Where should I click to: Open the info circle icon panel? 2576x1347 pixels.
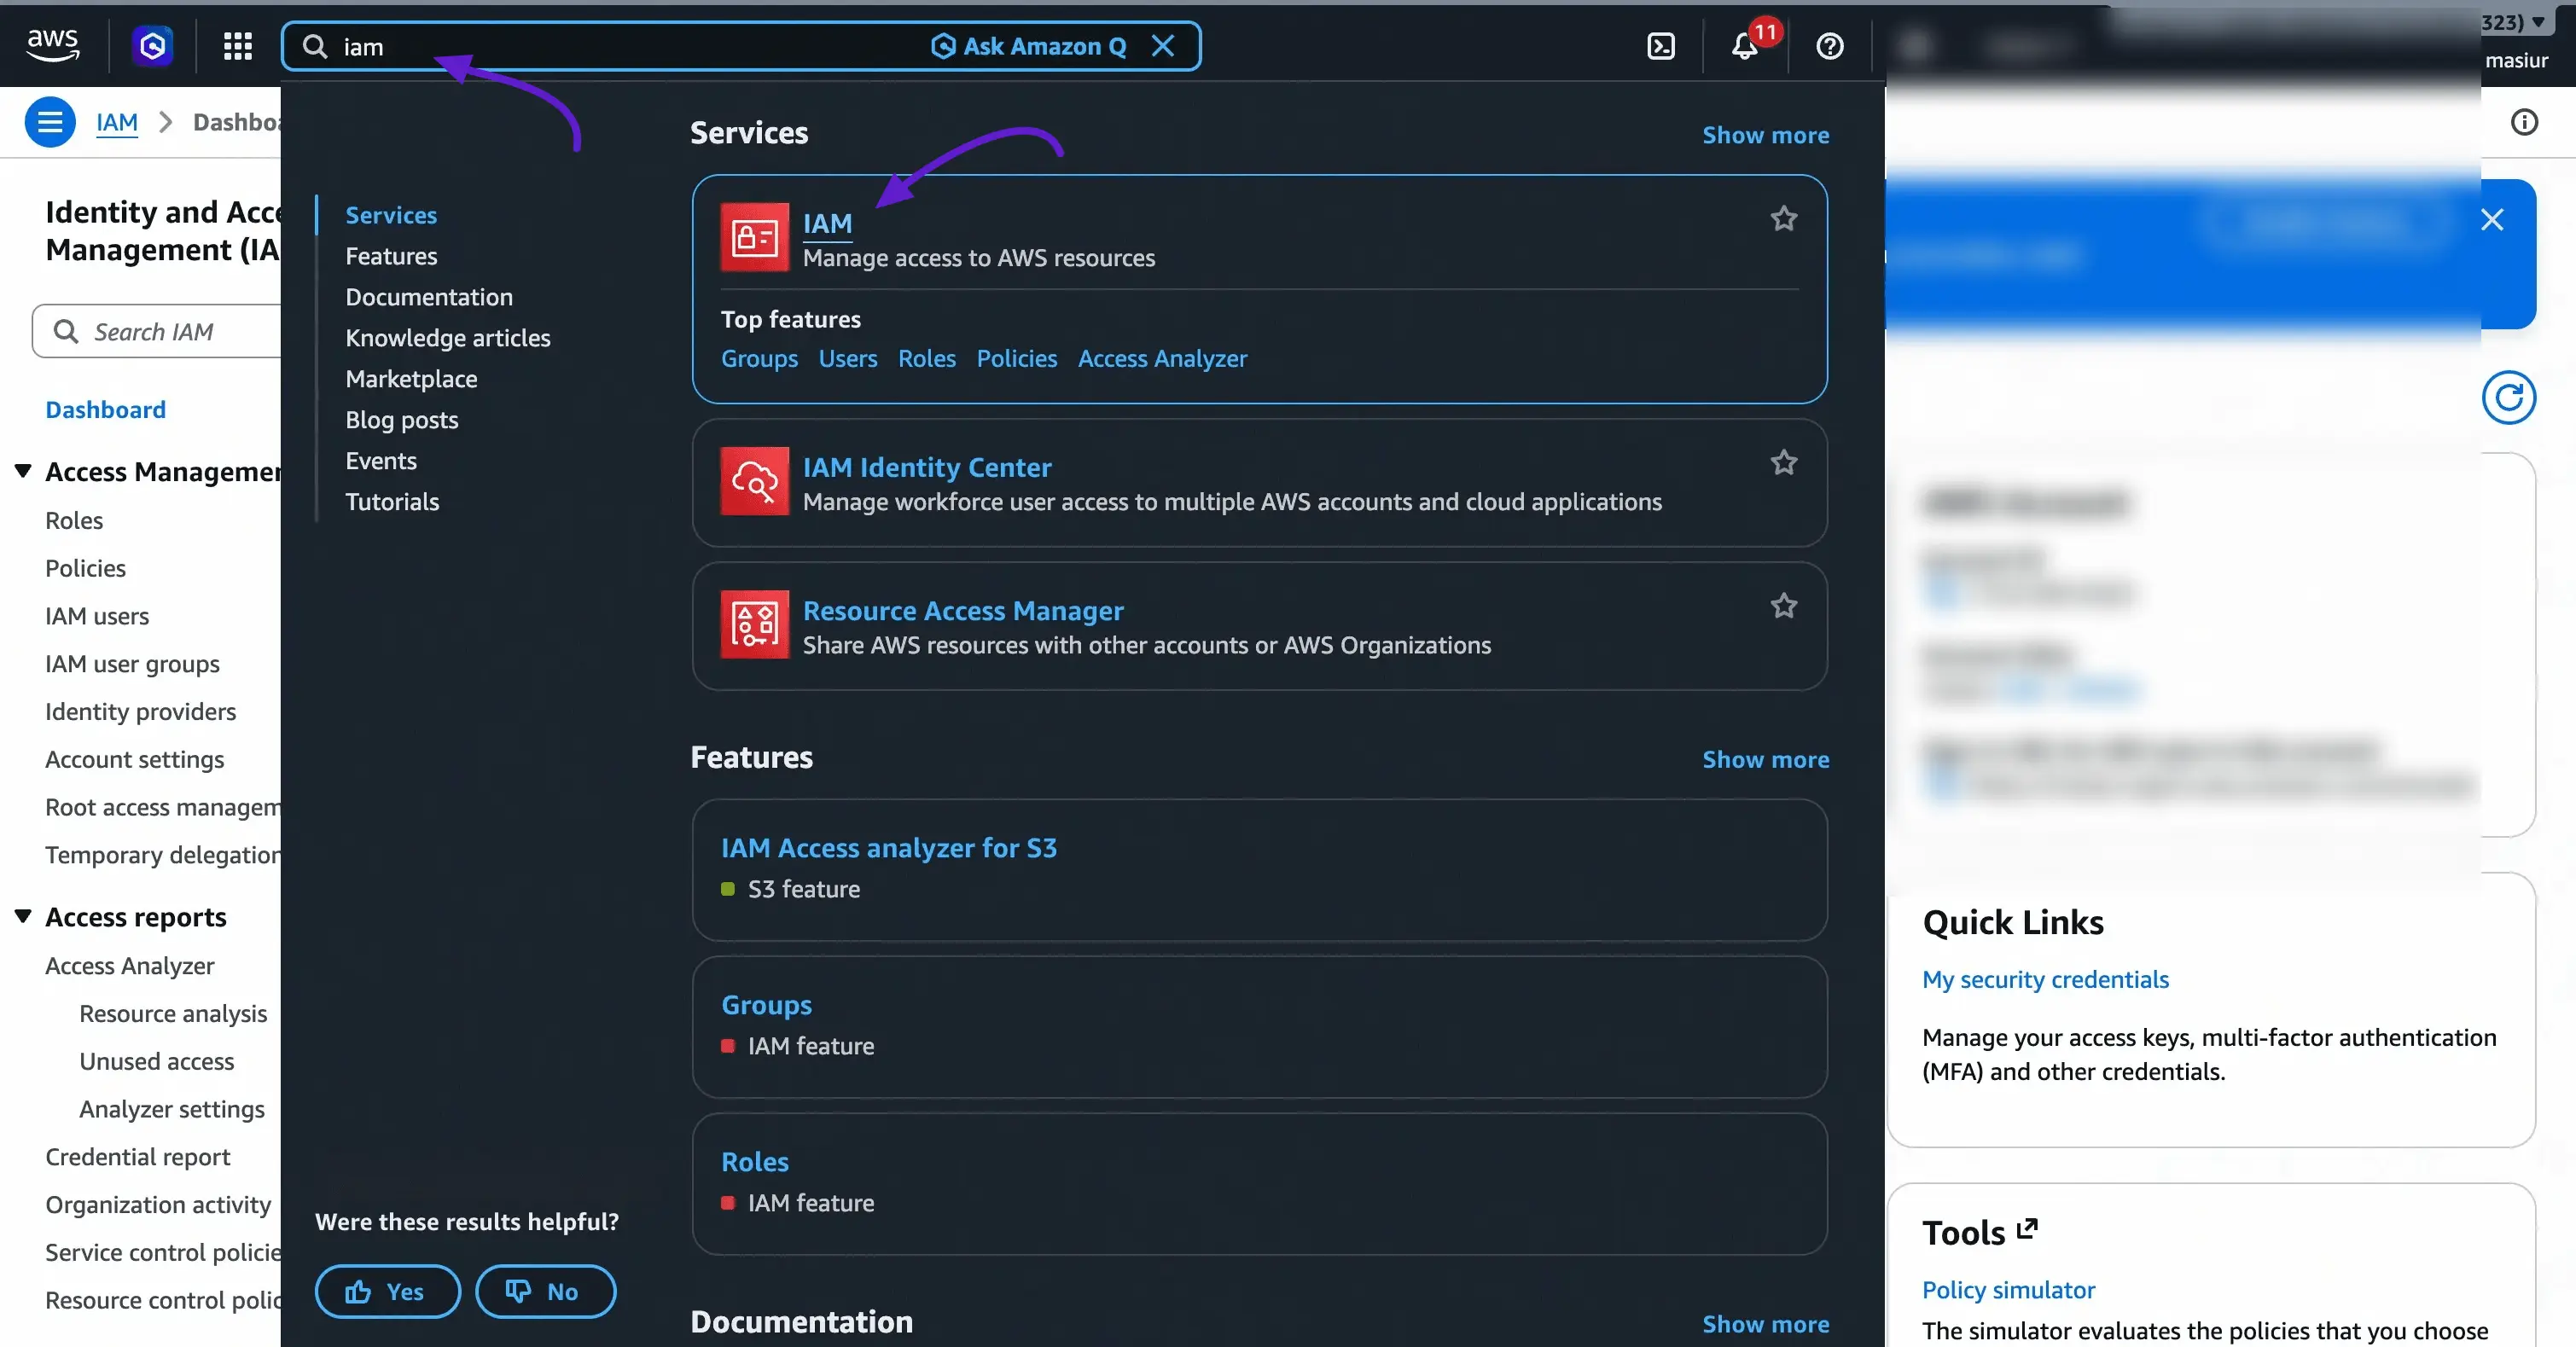tap(2524, 122)
